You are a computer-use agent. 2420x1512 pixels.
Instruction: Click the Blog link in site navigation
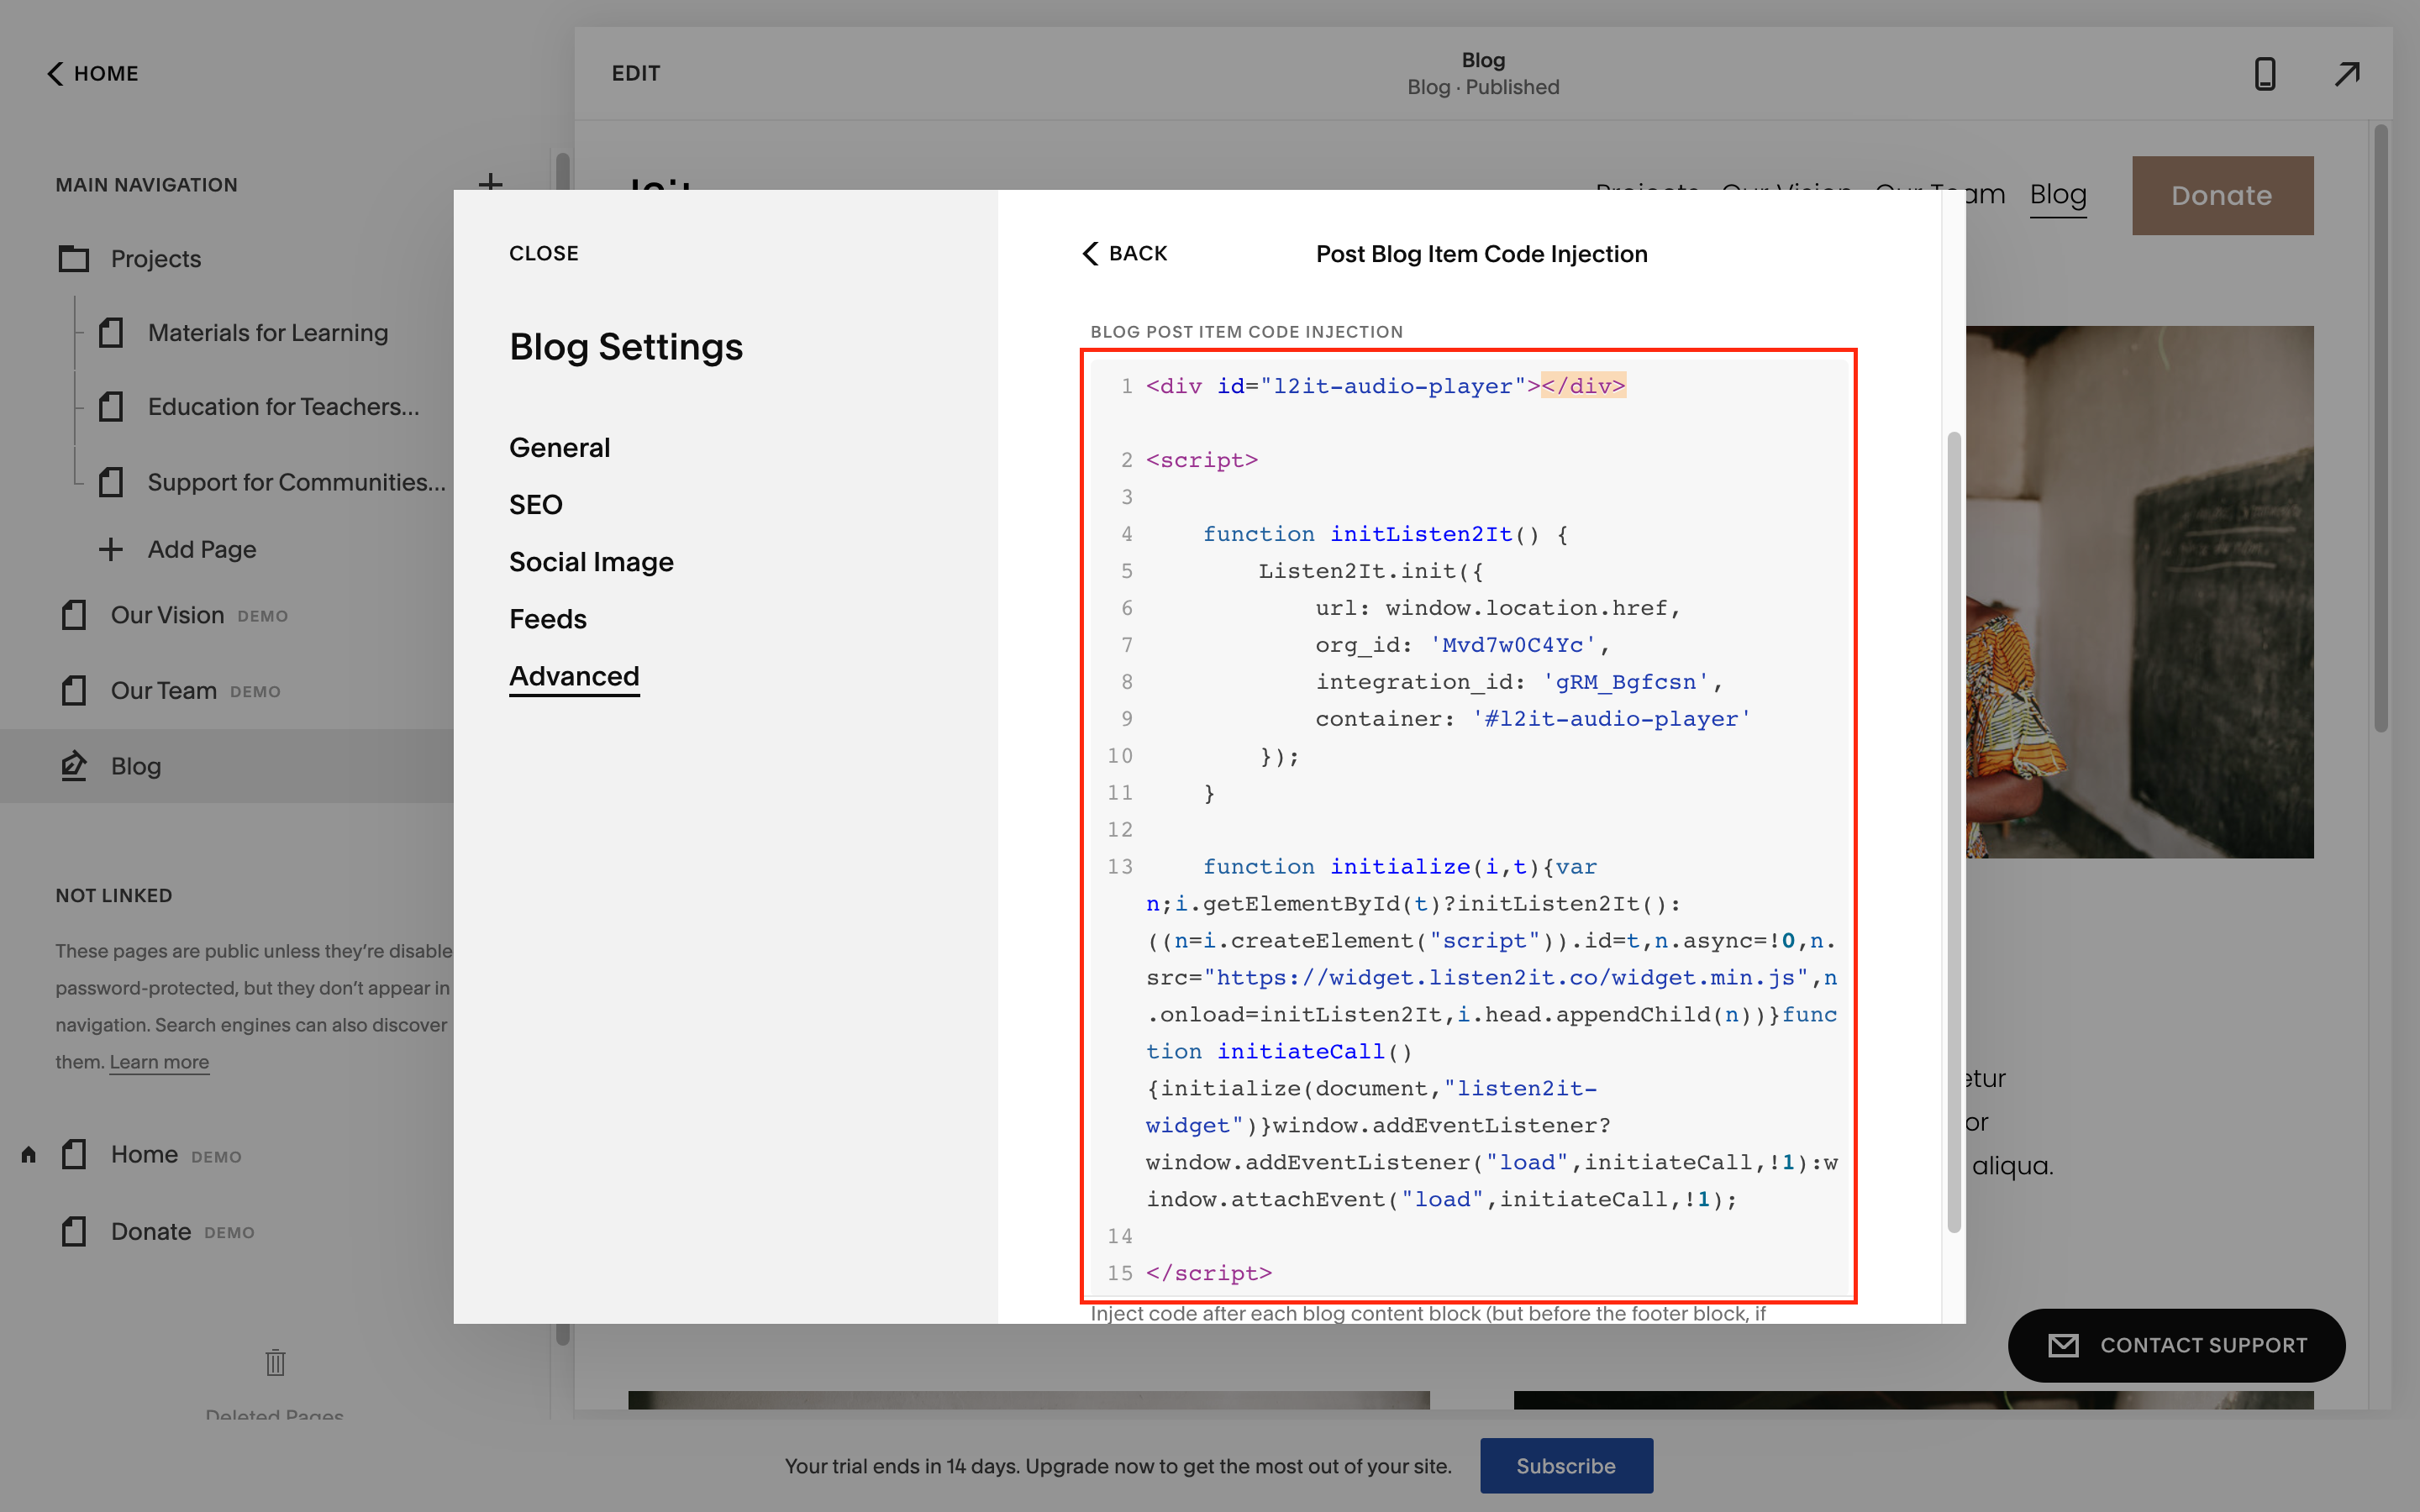[2057, 194]
